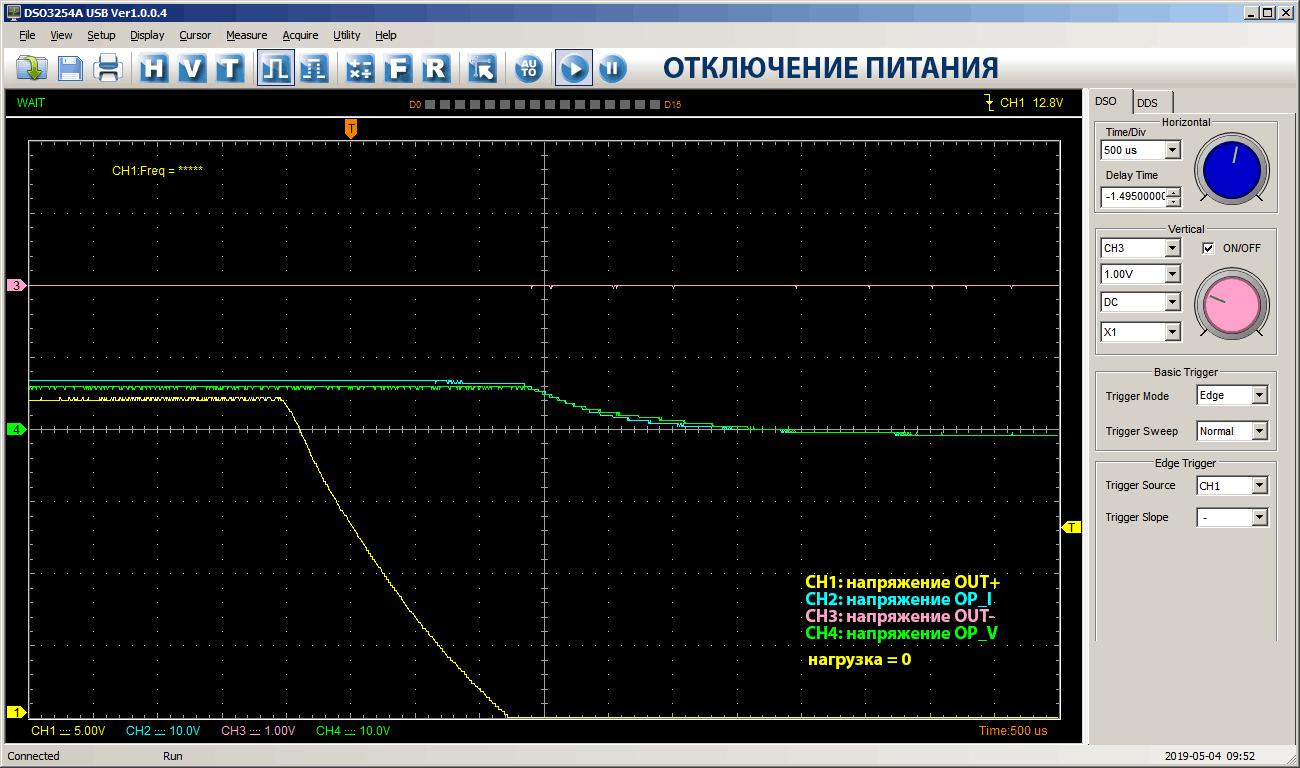Click the CH1 5.00V label below graph
1300x768 pixels.
pyautogui.click(x=68, y=731)
